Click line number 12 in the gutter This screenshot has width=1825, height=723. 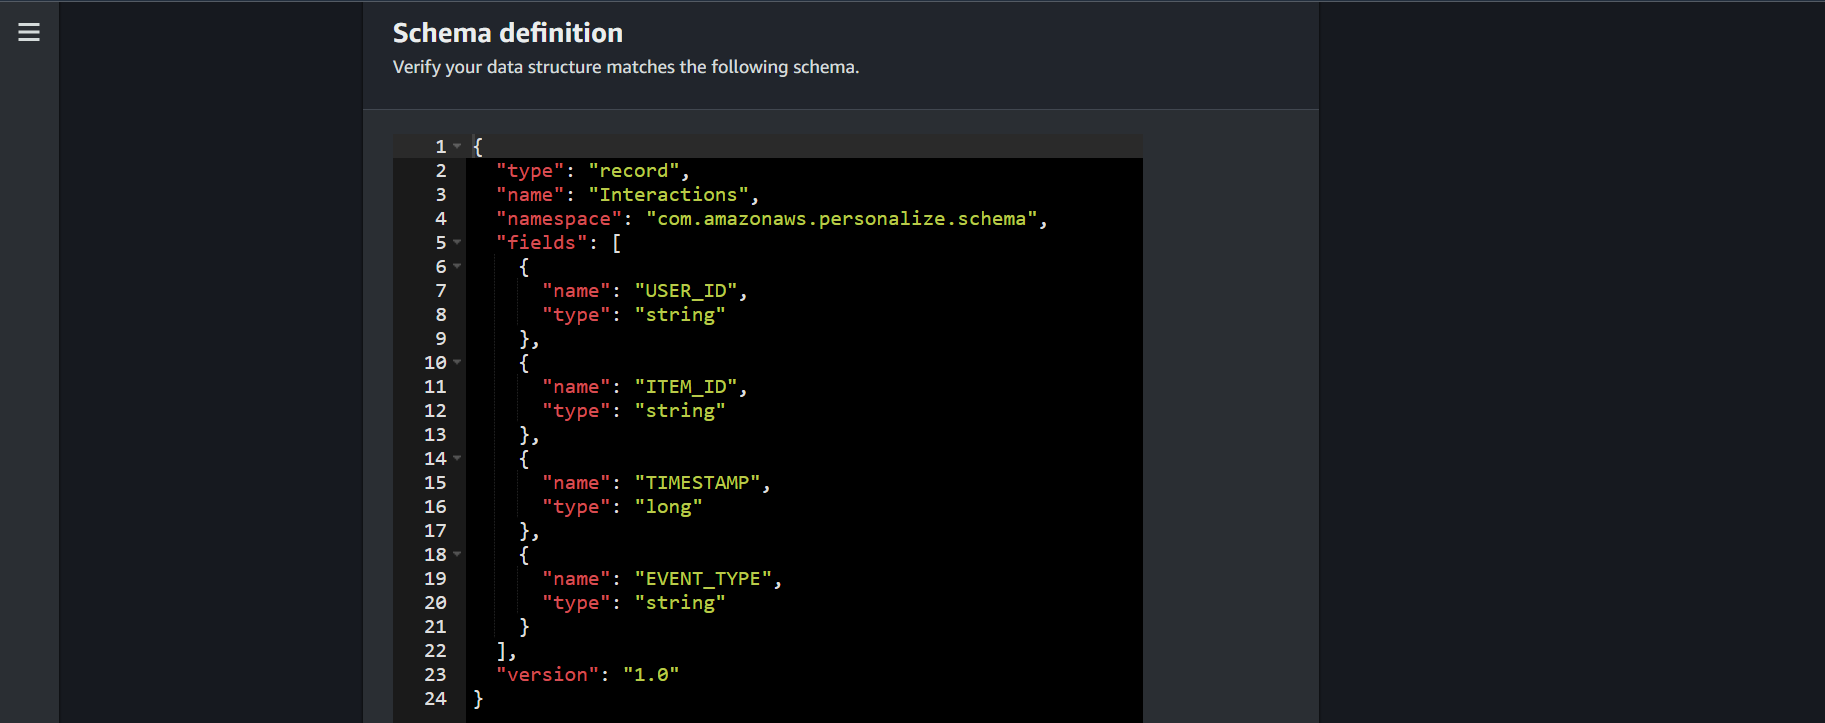pyautogui.click(x=435, y=411)
